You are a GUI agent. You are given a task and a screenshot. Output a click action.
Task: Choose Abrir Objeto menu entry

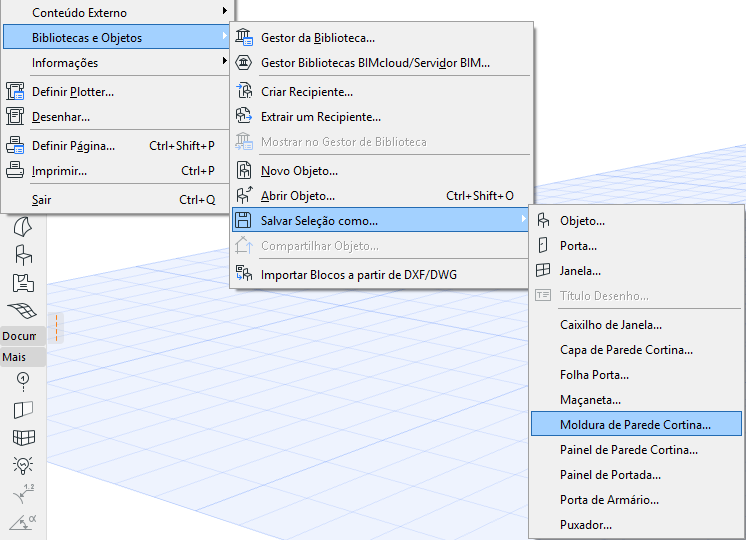[381, 196]
